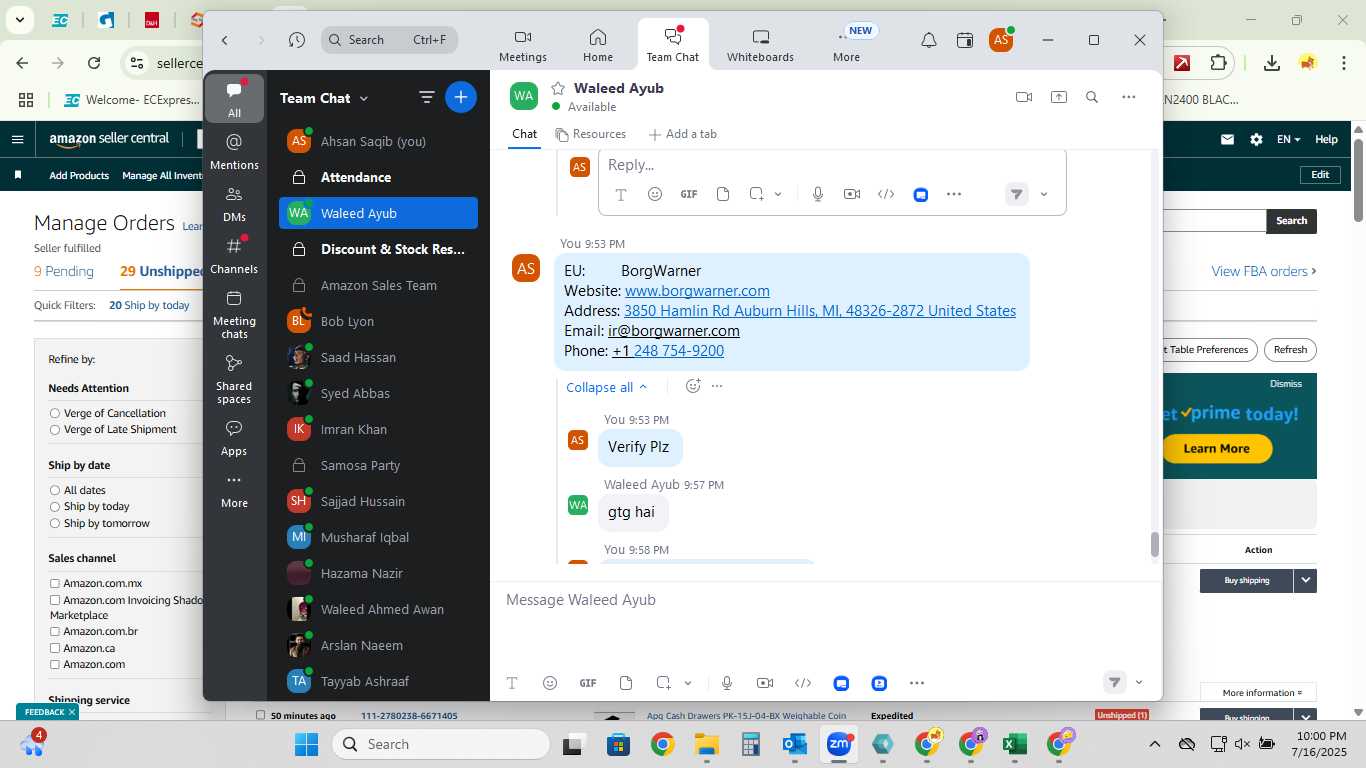Click the bottom composer file attach icon
1366x768 pixels.
(626, 683)
